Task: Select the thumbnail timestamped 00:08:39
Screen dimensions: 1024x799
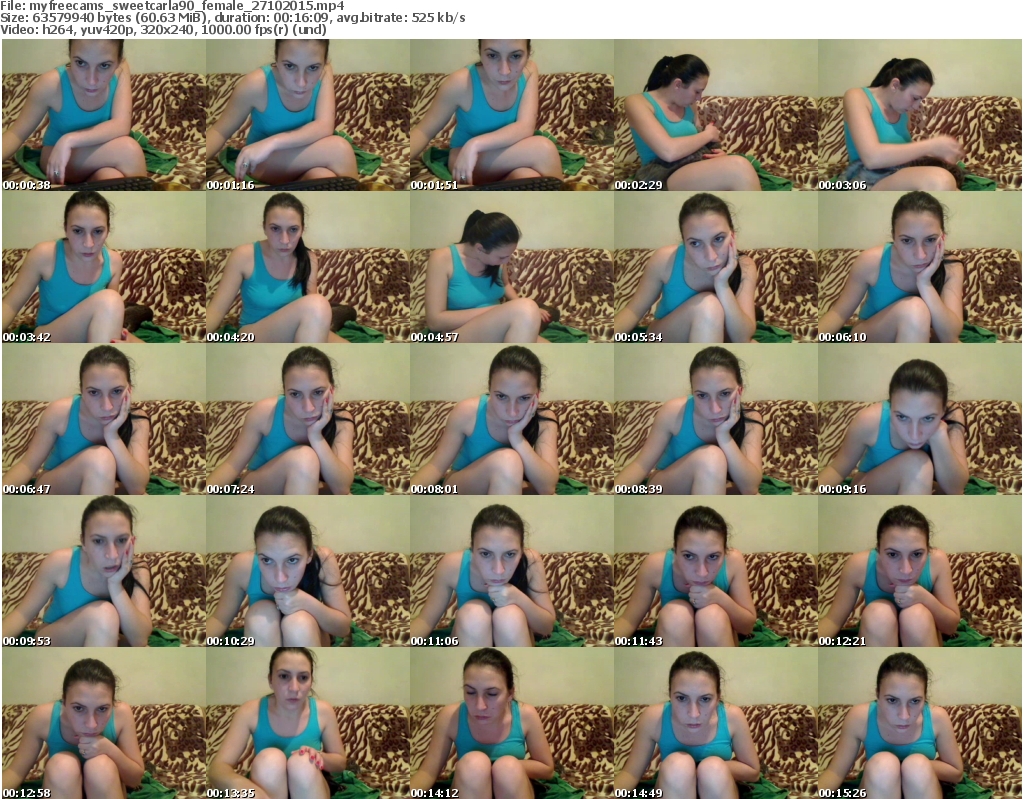Action: [x=716, y=419]
